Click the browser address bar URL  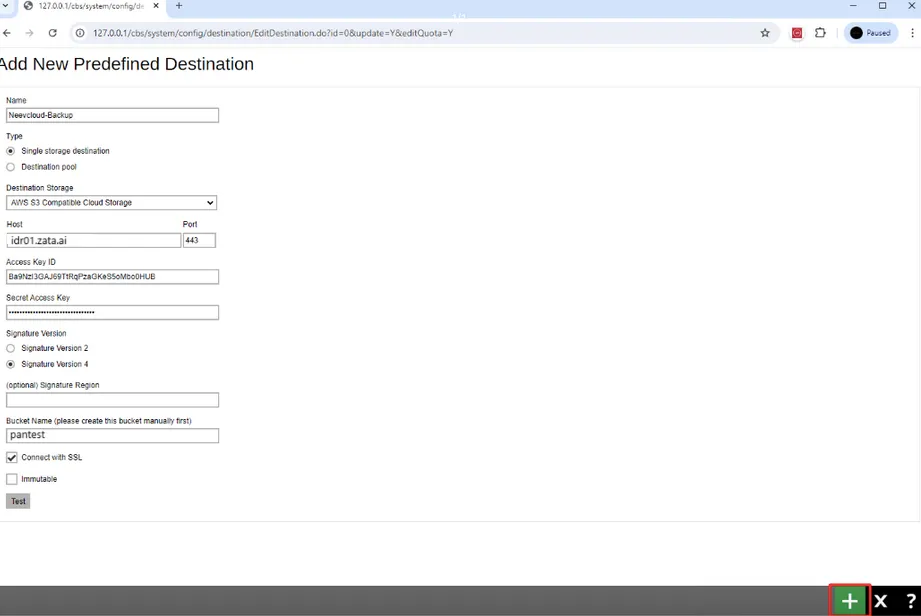273,33
